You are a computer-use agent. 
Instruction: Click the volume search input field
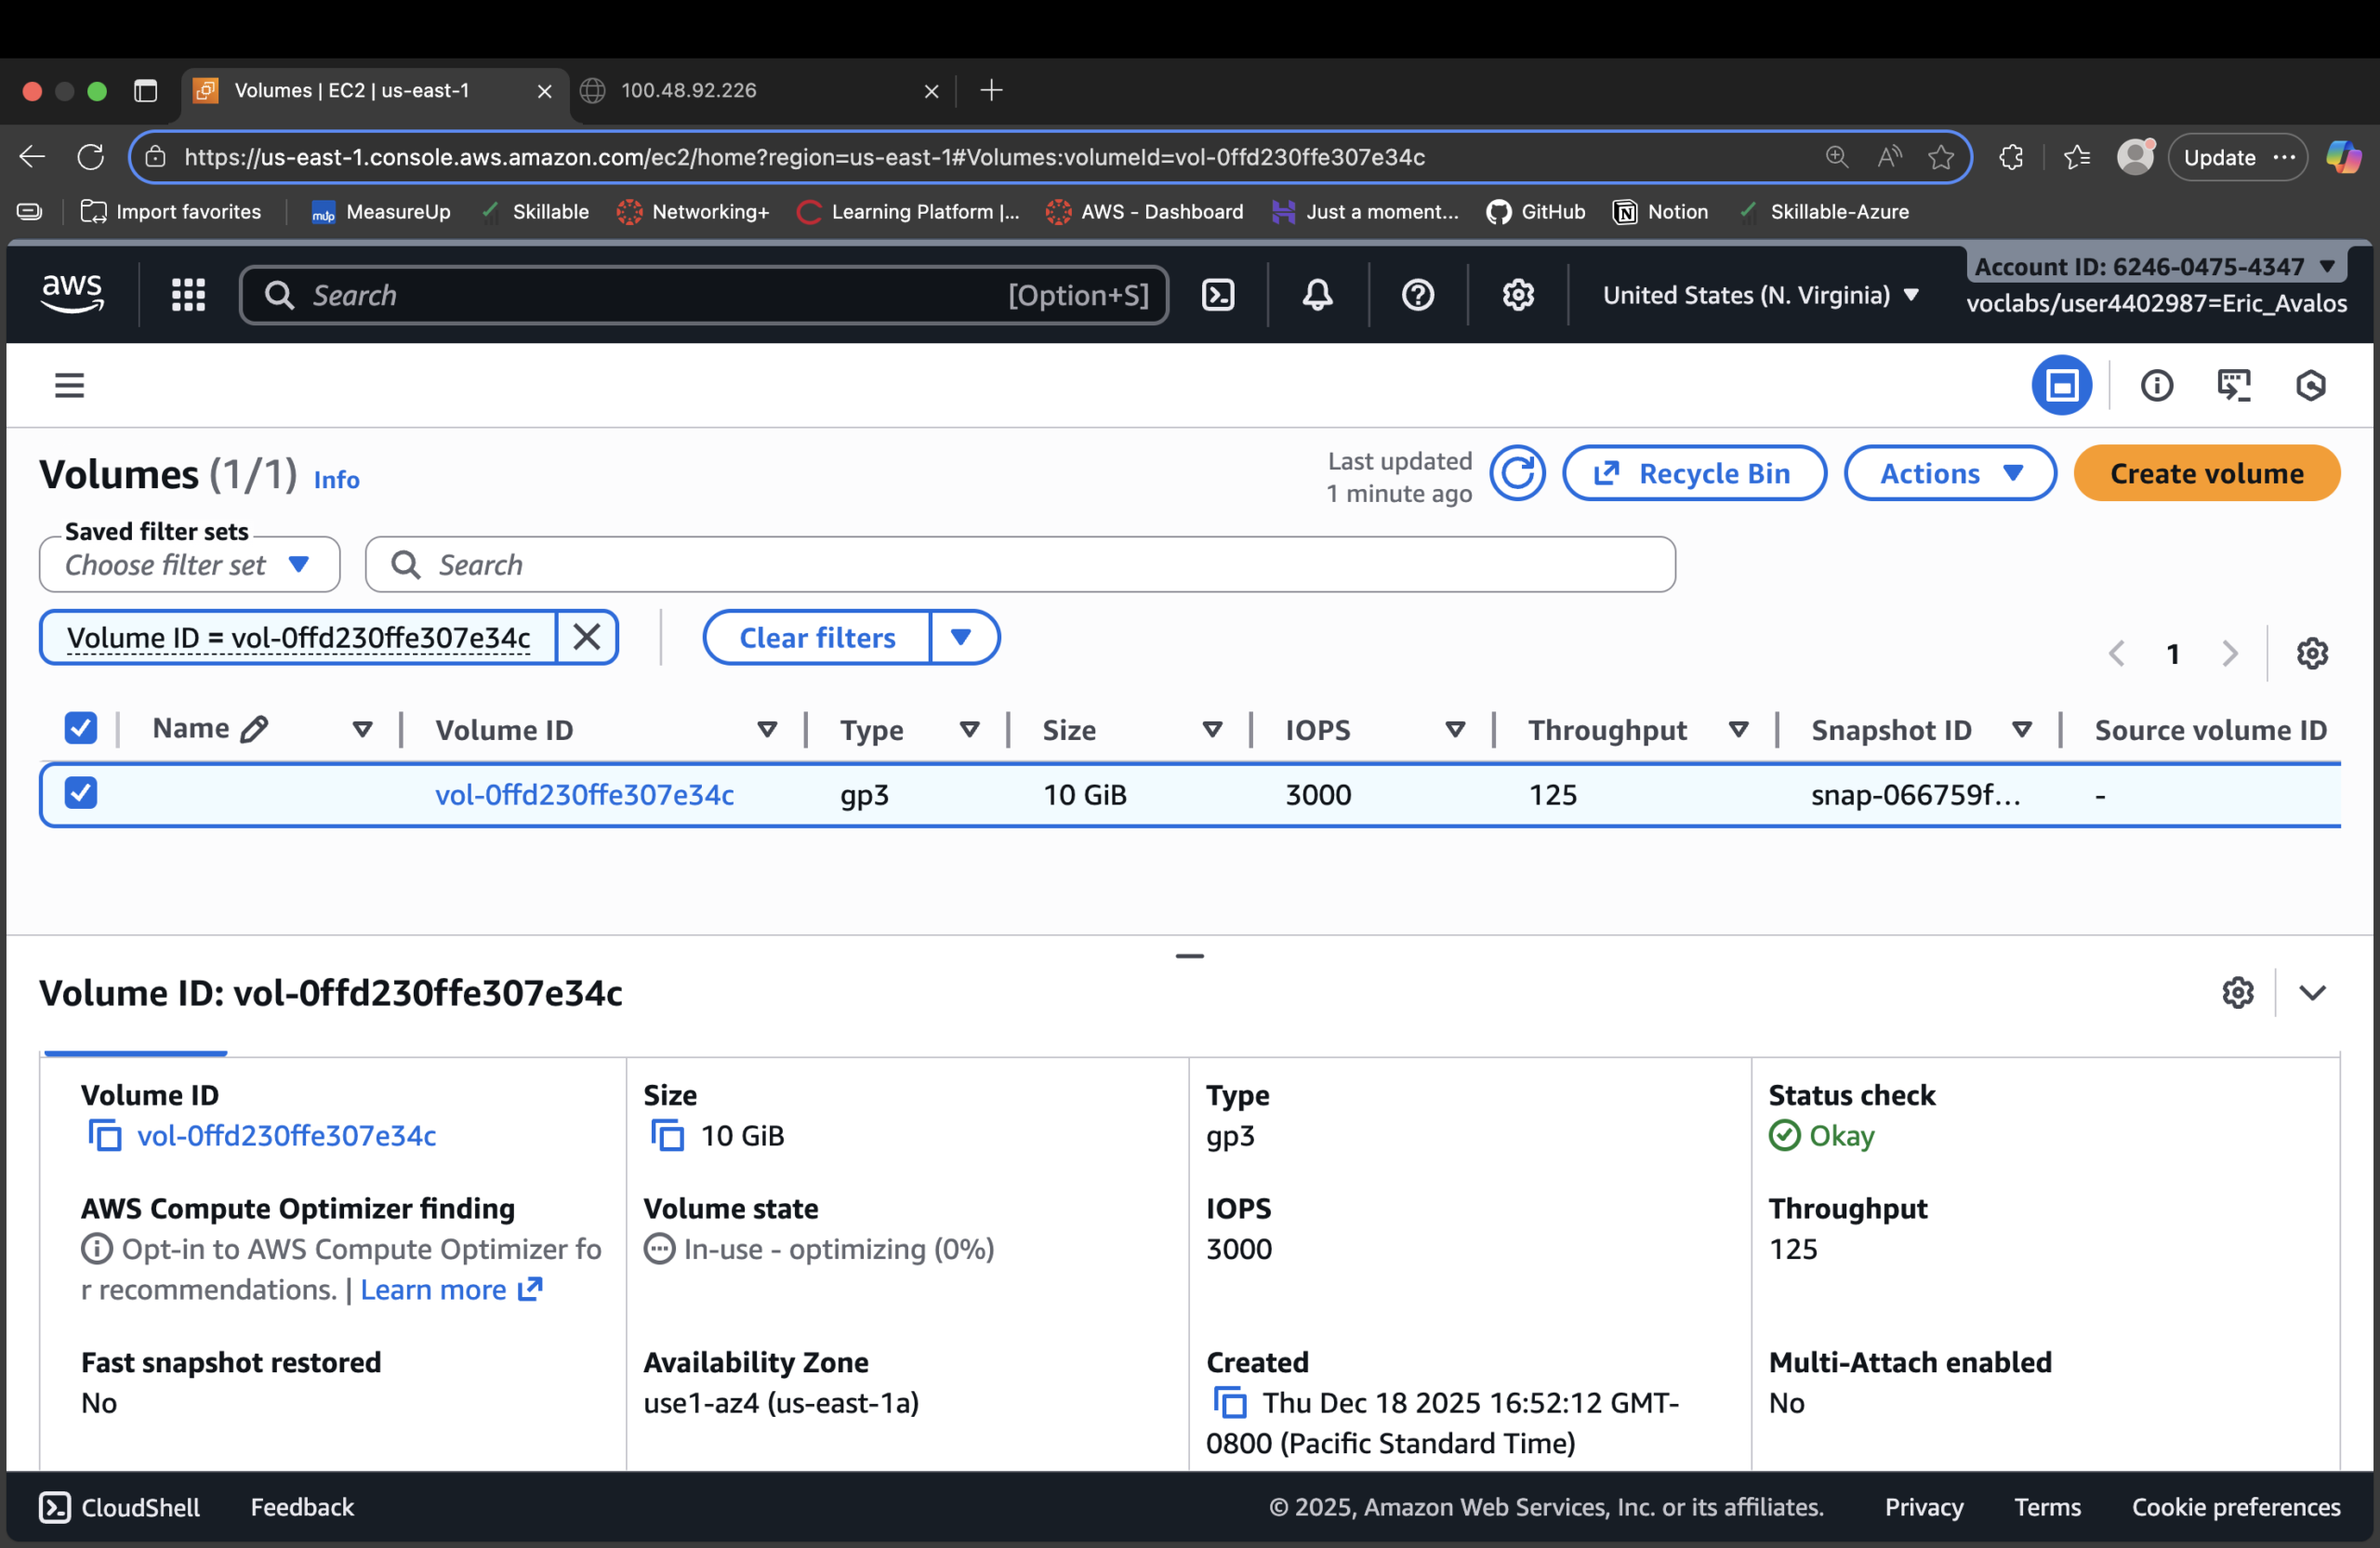click(1019, 564)
